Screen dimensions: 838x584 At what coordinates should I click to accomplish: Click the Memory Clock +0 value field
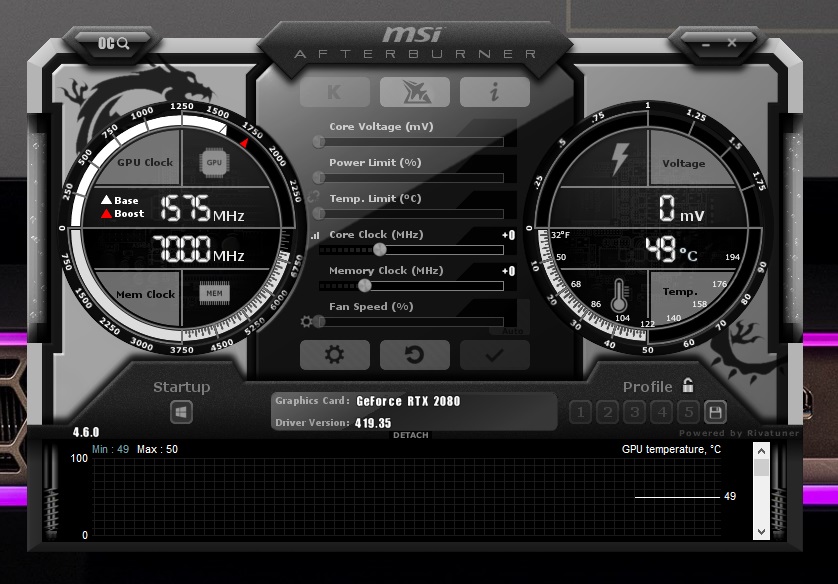509,271
